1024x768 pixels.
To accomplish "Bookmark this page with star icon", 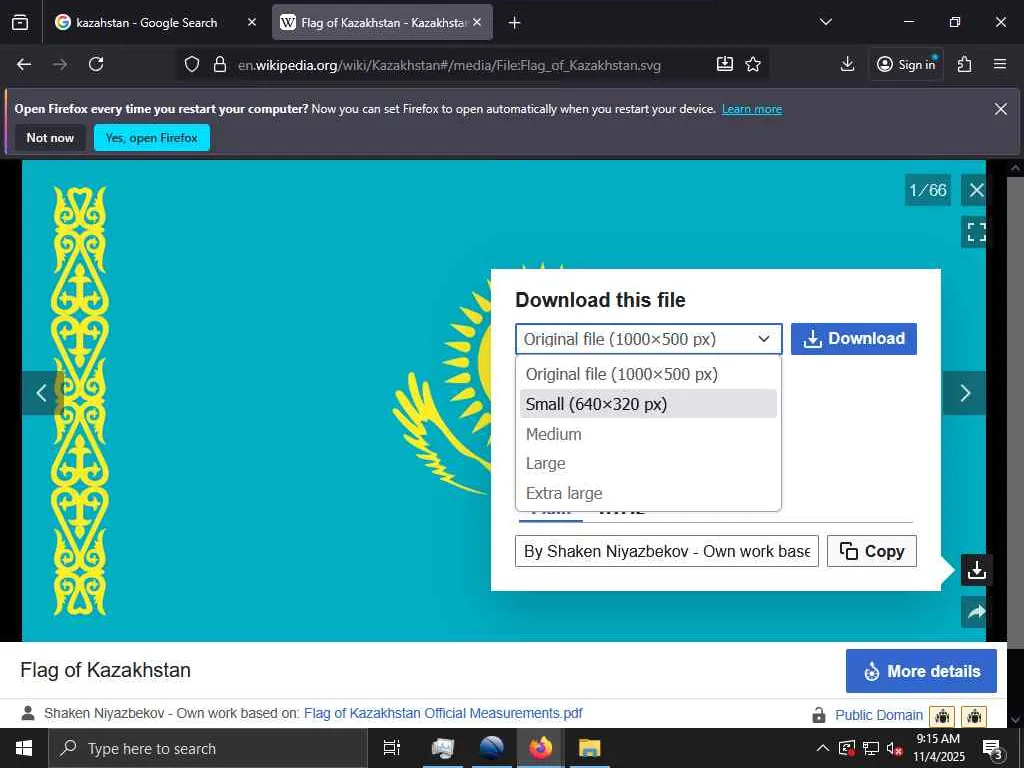I will tap(753, 64).
